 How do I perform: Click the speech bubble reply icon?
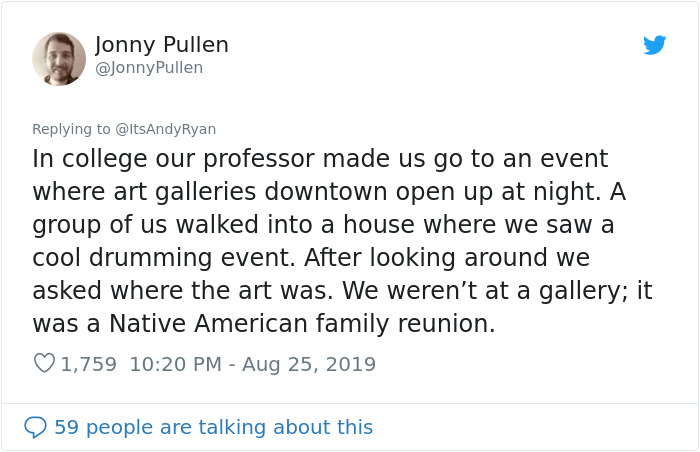coord(36,427)
